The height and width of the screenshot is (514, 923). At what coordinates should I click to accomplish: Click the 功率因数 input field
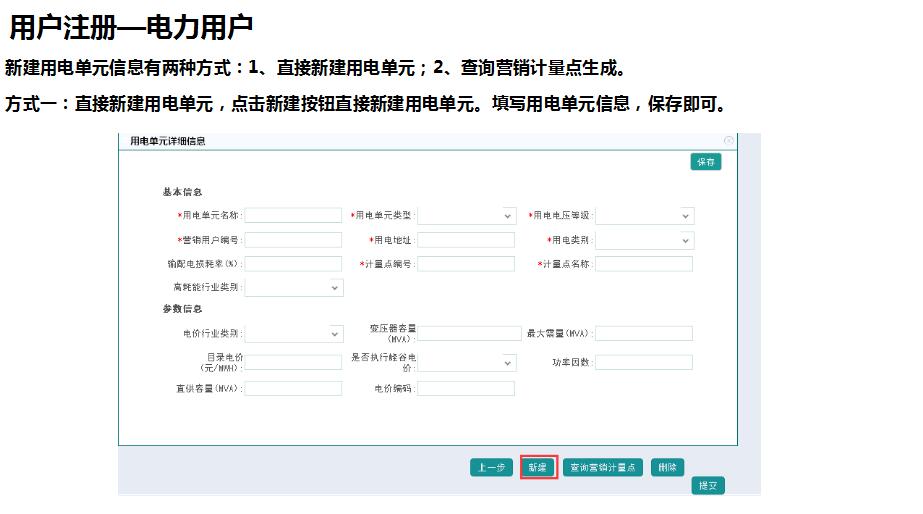[644, 362]
